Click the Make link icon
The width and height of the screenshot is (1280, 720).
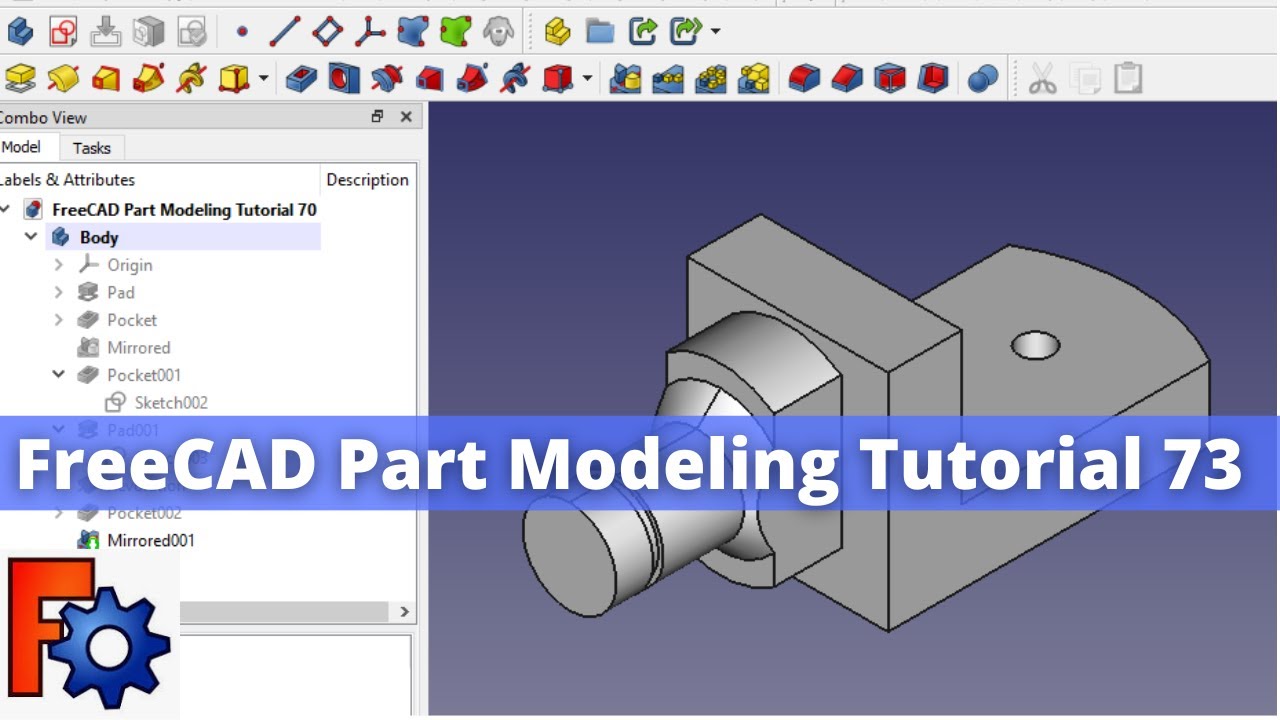[x=643, y=32]
